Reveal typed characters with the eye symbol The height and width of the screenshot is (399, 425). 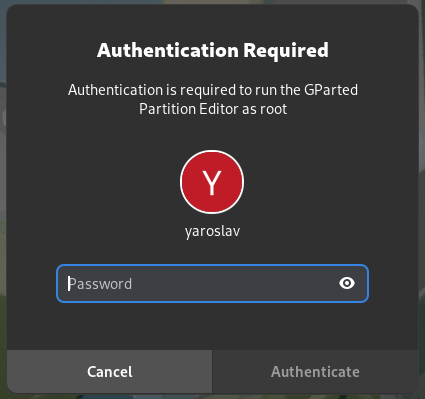pyautogui.click(x=347, y=283)
